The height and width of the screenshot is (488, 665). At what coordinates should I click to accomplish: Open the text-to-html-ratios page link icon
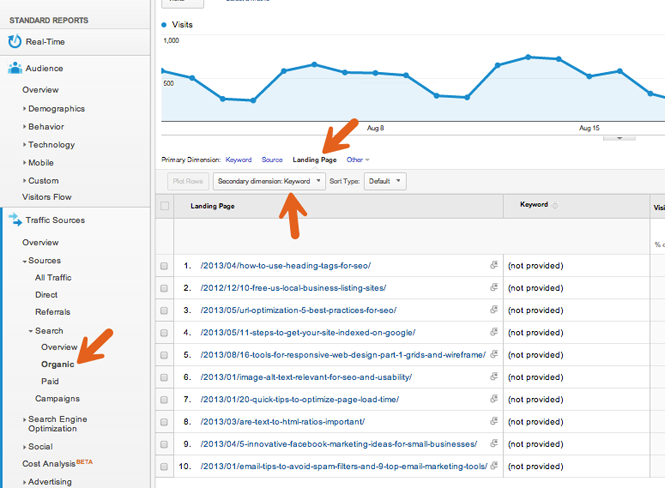[494, 421]
